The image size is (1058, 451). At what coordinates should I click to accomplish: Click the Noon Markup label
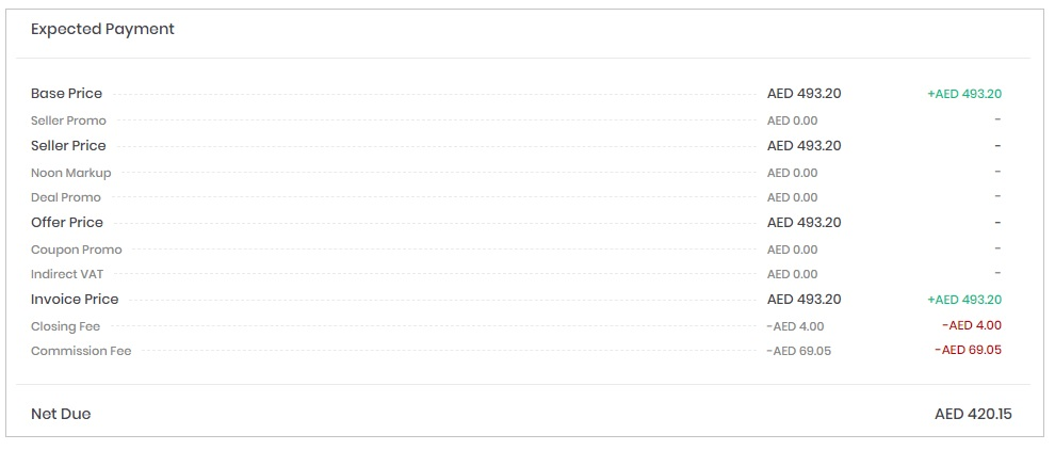pos(71,172)
